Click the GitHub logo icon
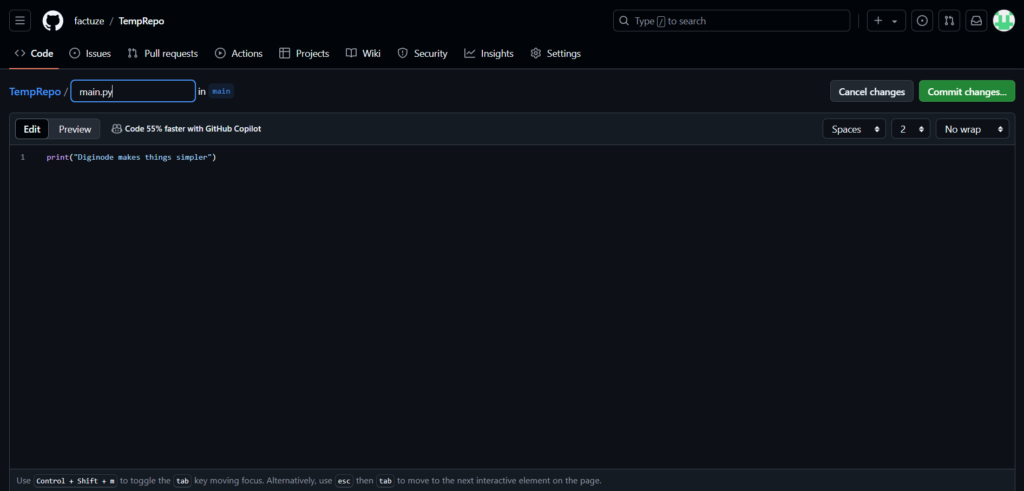The image size is (1024, 491). pyautogui.click(x=53, y=21)
